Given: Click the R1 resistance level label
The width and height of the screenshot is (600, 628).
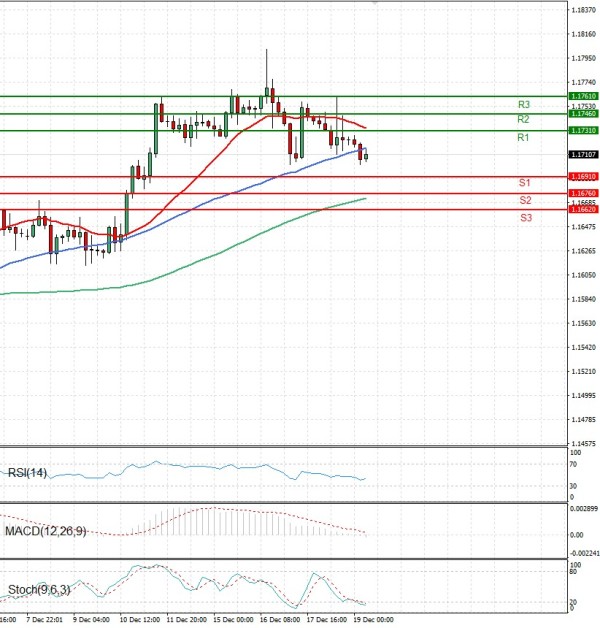Looking at the screenshot, I should tap(523, 138).
